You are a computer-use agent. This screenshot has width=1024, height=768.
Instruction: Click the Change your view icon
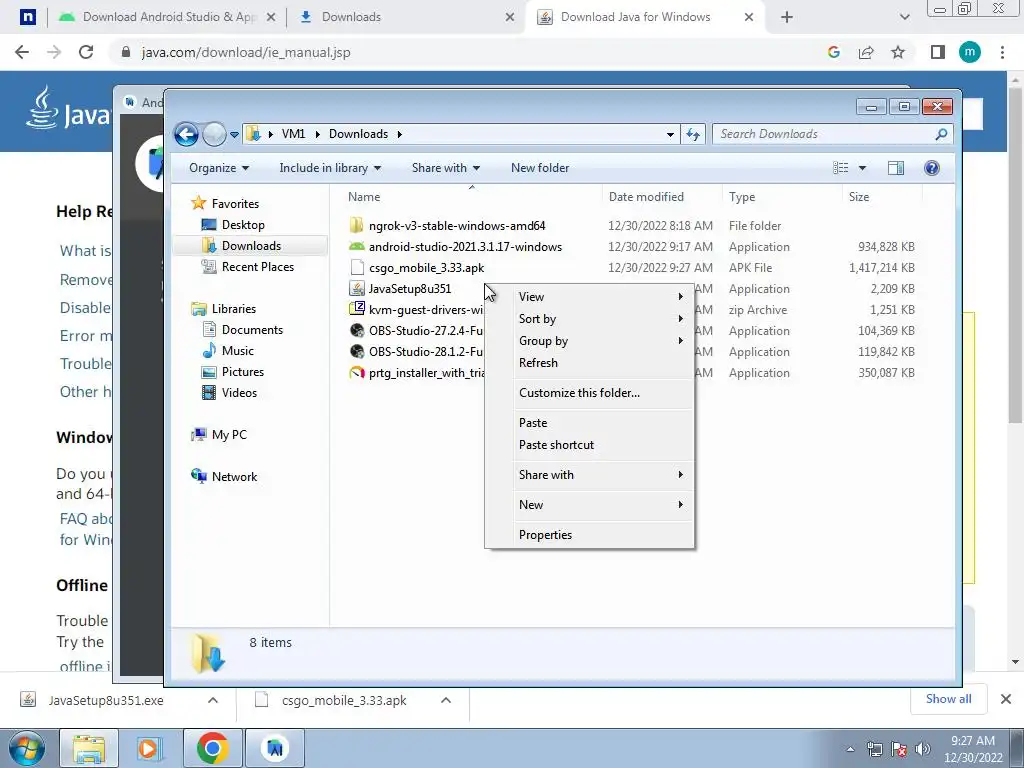(x=841, y=168)
